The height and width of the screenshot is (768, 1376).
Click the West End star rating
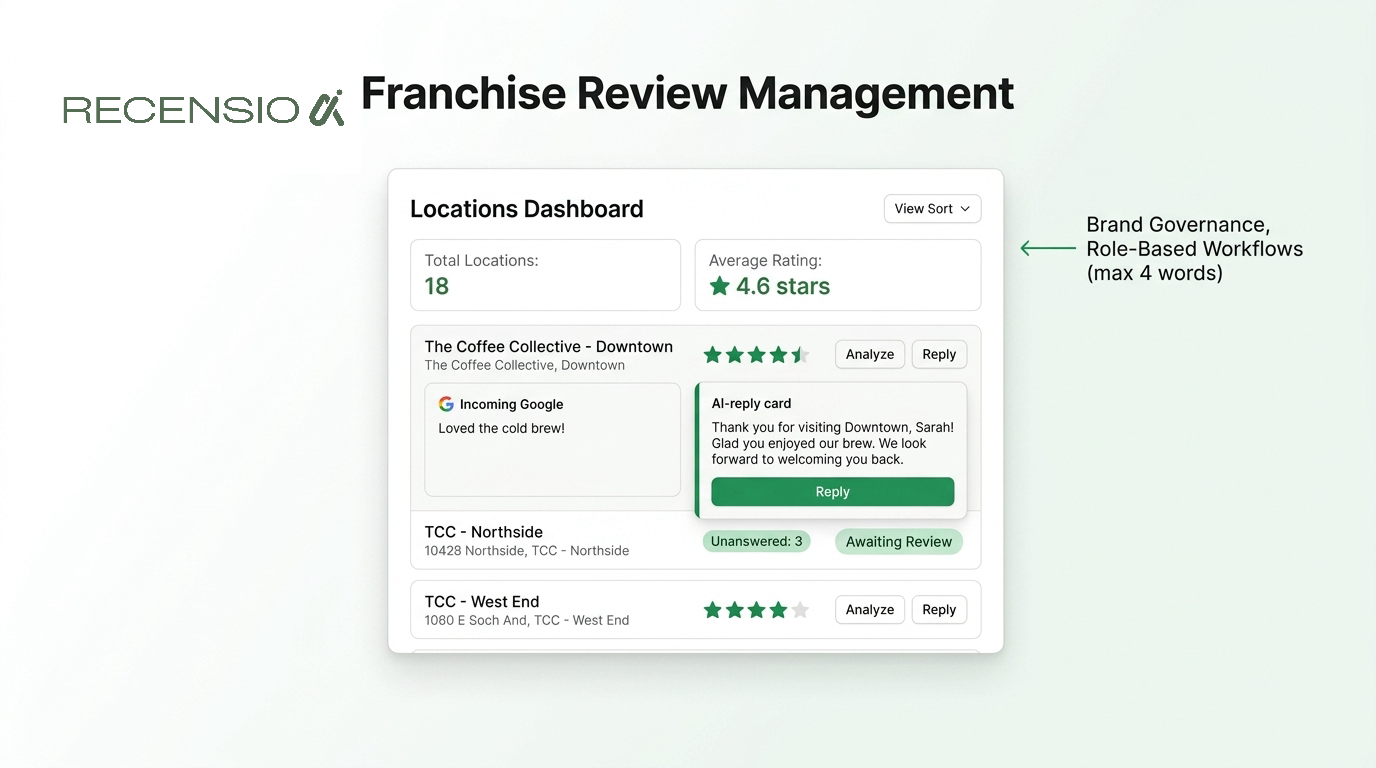tap(756, 610)
